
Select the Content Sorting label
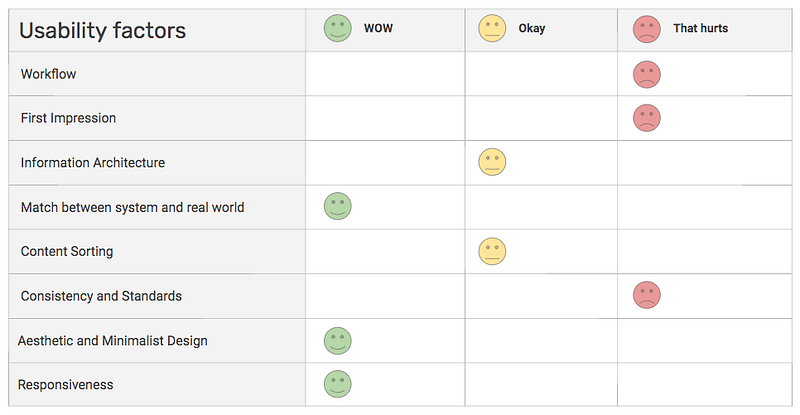tap(67, 251)
